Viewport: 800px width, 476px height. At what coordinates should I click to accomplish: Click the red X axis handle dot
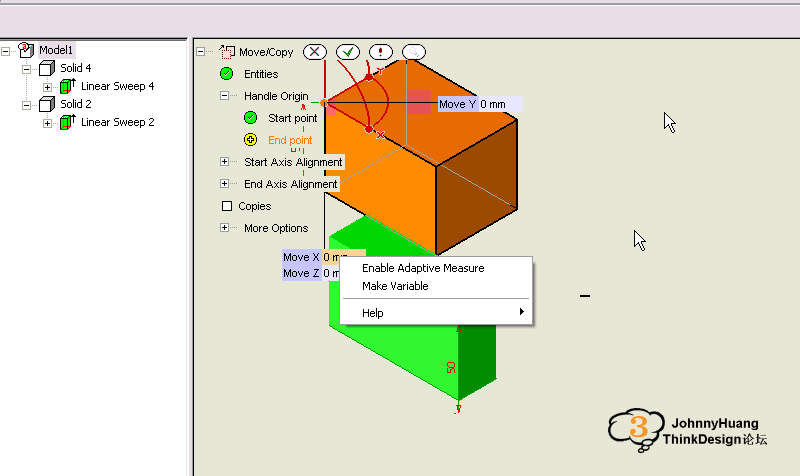[x=369, y=129]
